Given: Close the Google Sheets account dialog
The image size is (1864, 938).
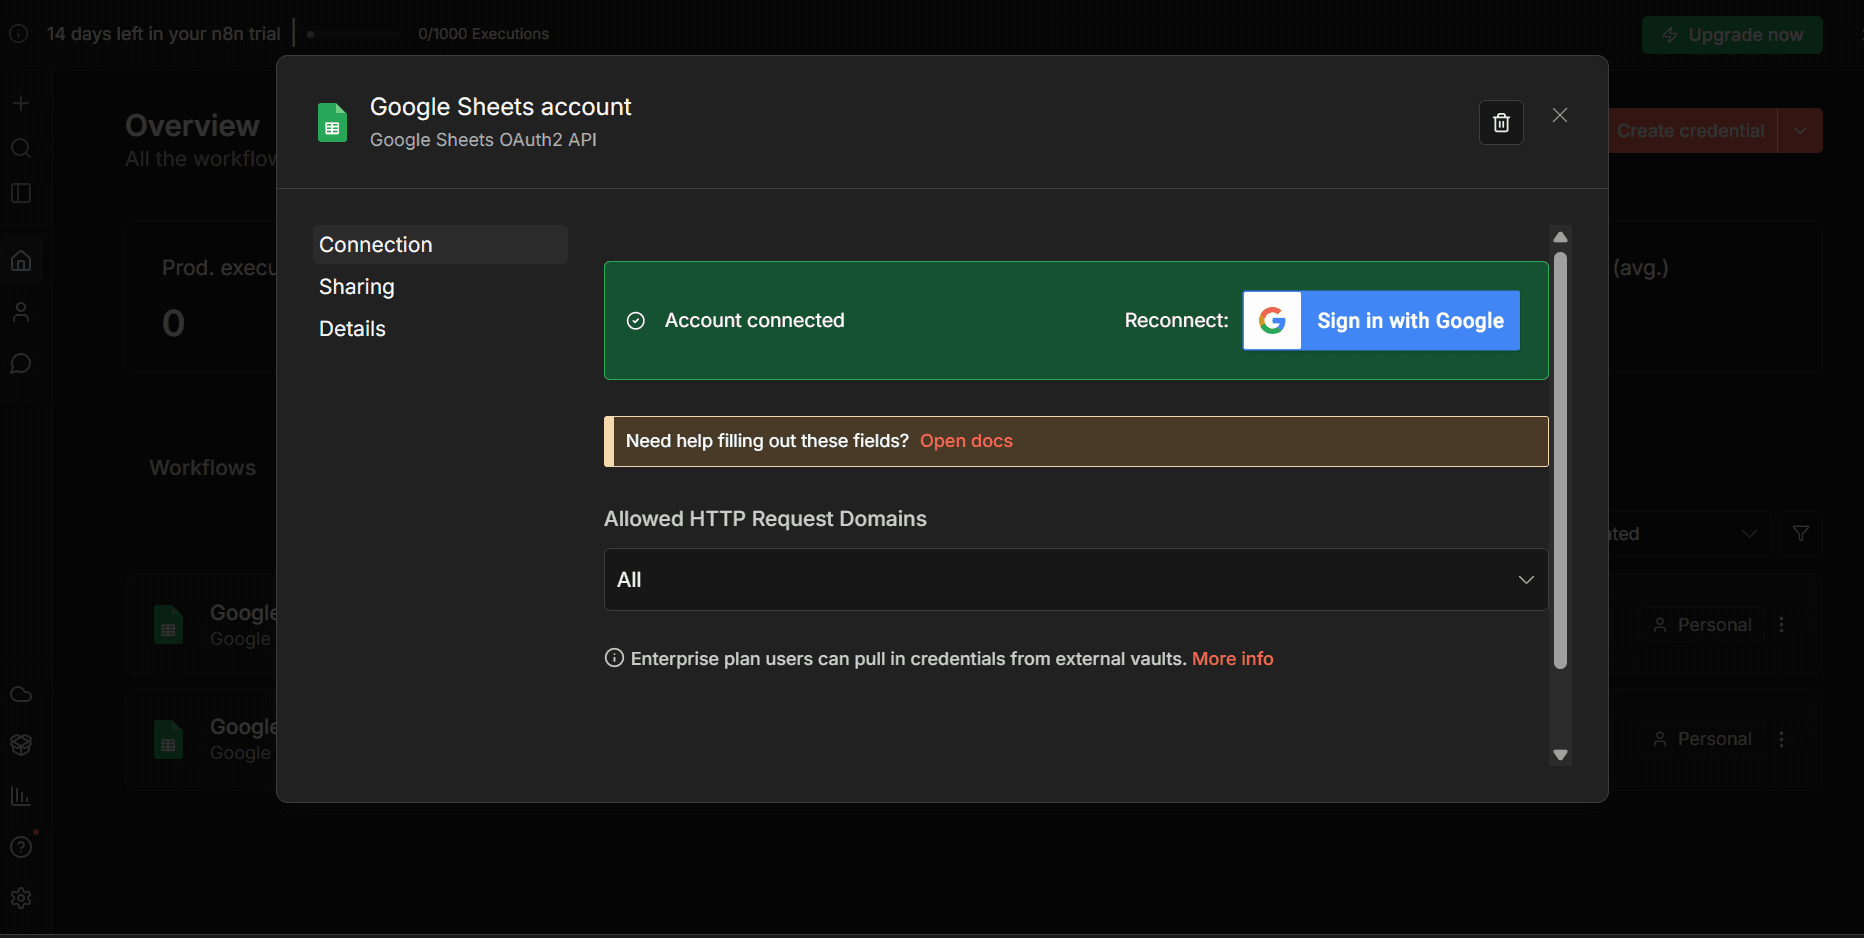Looking at the screenshot, I should [1560, 116].
